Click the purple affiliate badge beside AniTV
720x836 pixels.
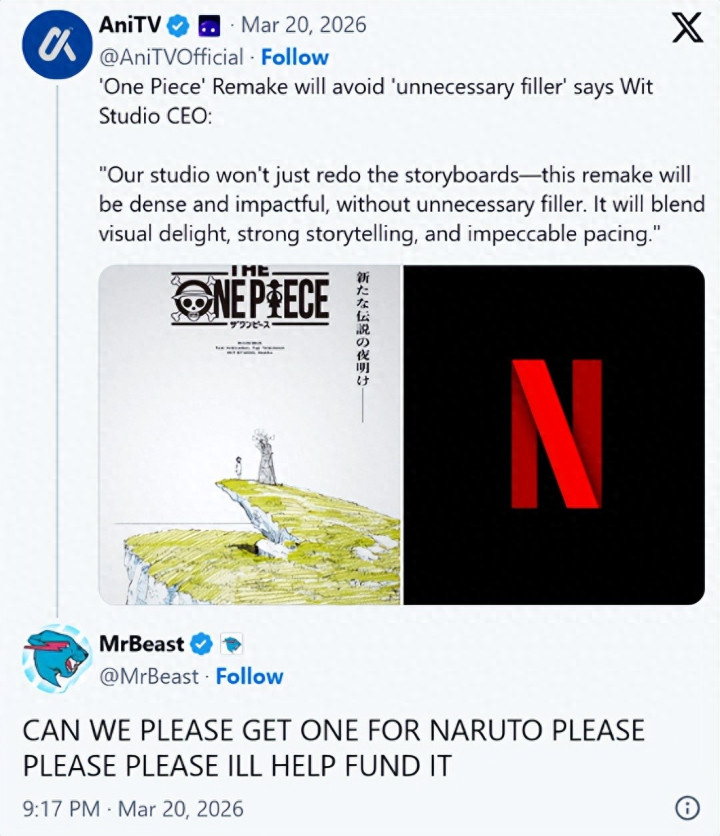click(x=209, y=26)
